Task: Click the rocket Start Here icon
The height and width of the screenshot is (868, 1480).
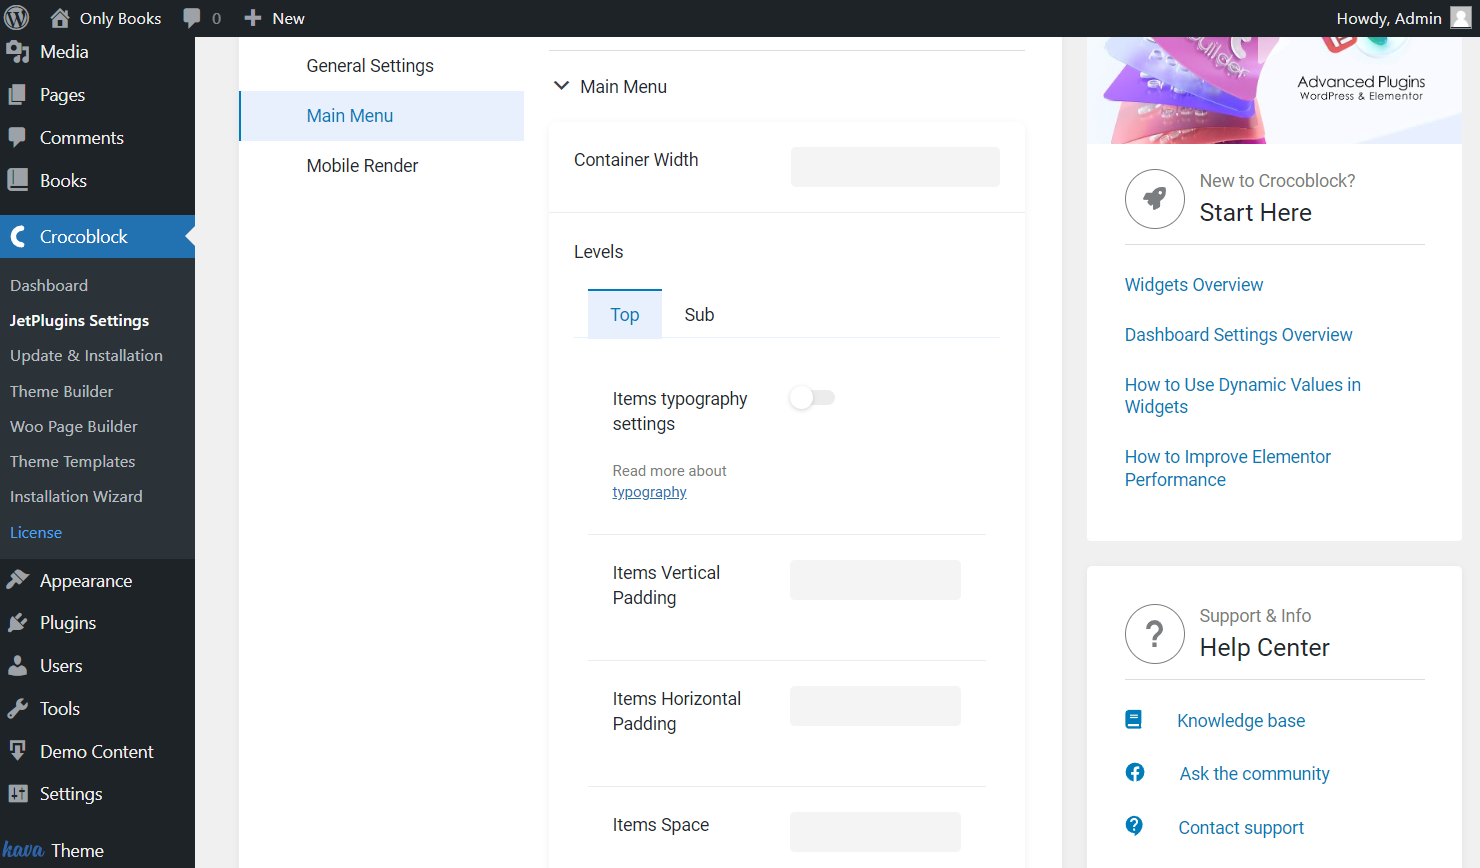Action: pos(1155,199)
